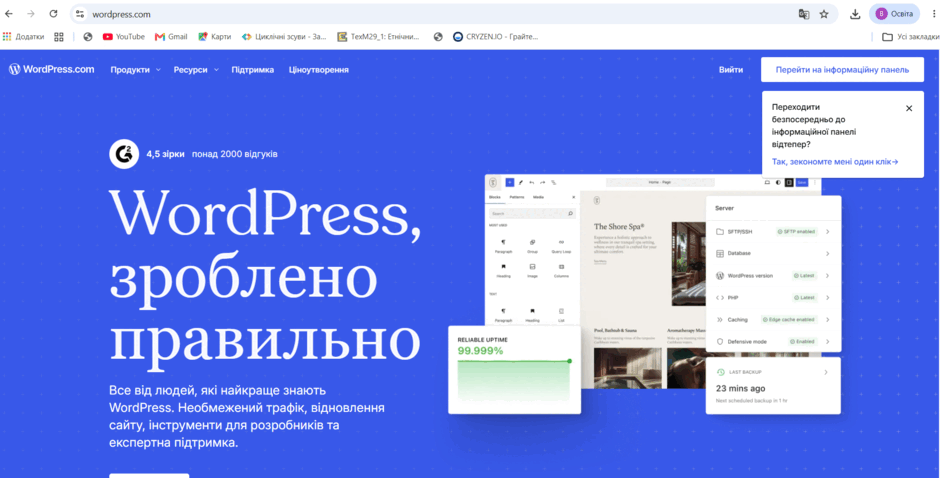Click the Group block icon
940x478 pixels.
532,242
